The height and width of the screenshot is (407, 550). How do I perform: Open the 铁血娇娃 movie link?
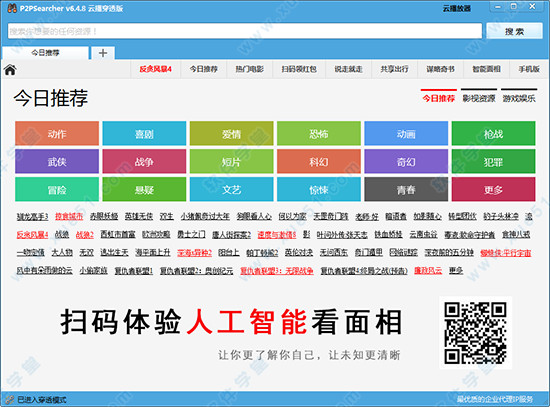[388, 234]
